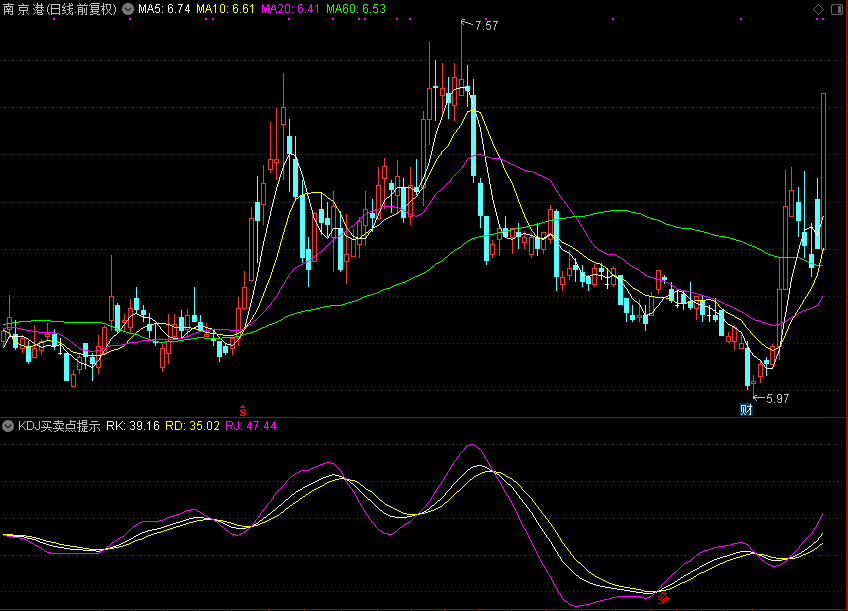
Task: Click the diamond icon at top right
Action: point(819,9)
